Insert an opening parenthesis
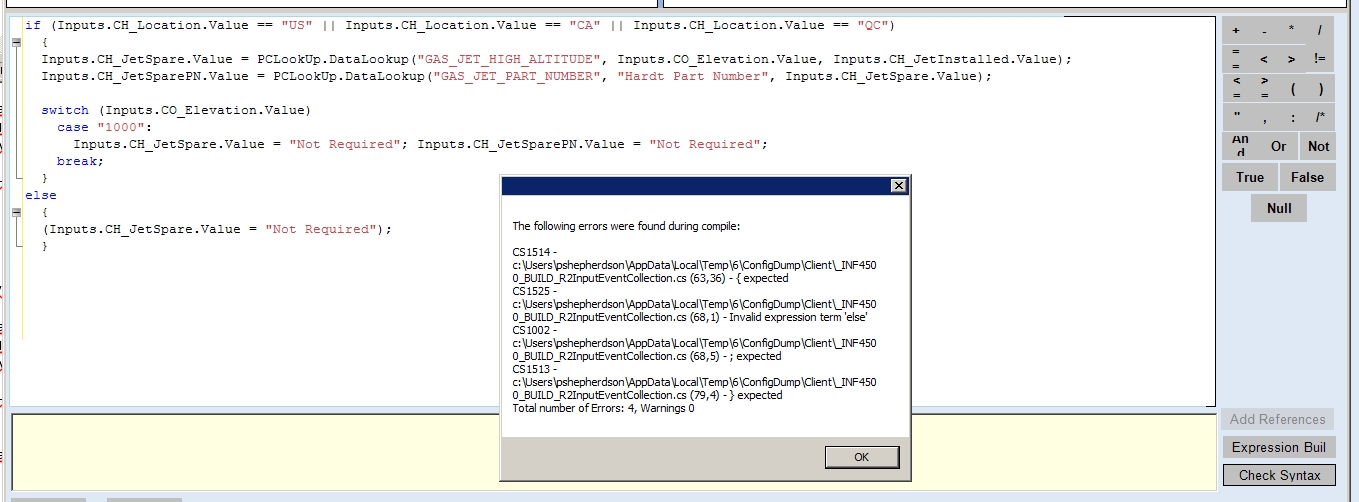 [x=1292, y=88]
